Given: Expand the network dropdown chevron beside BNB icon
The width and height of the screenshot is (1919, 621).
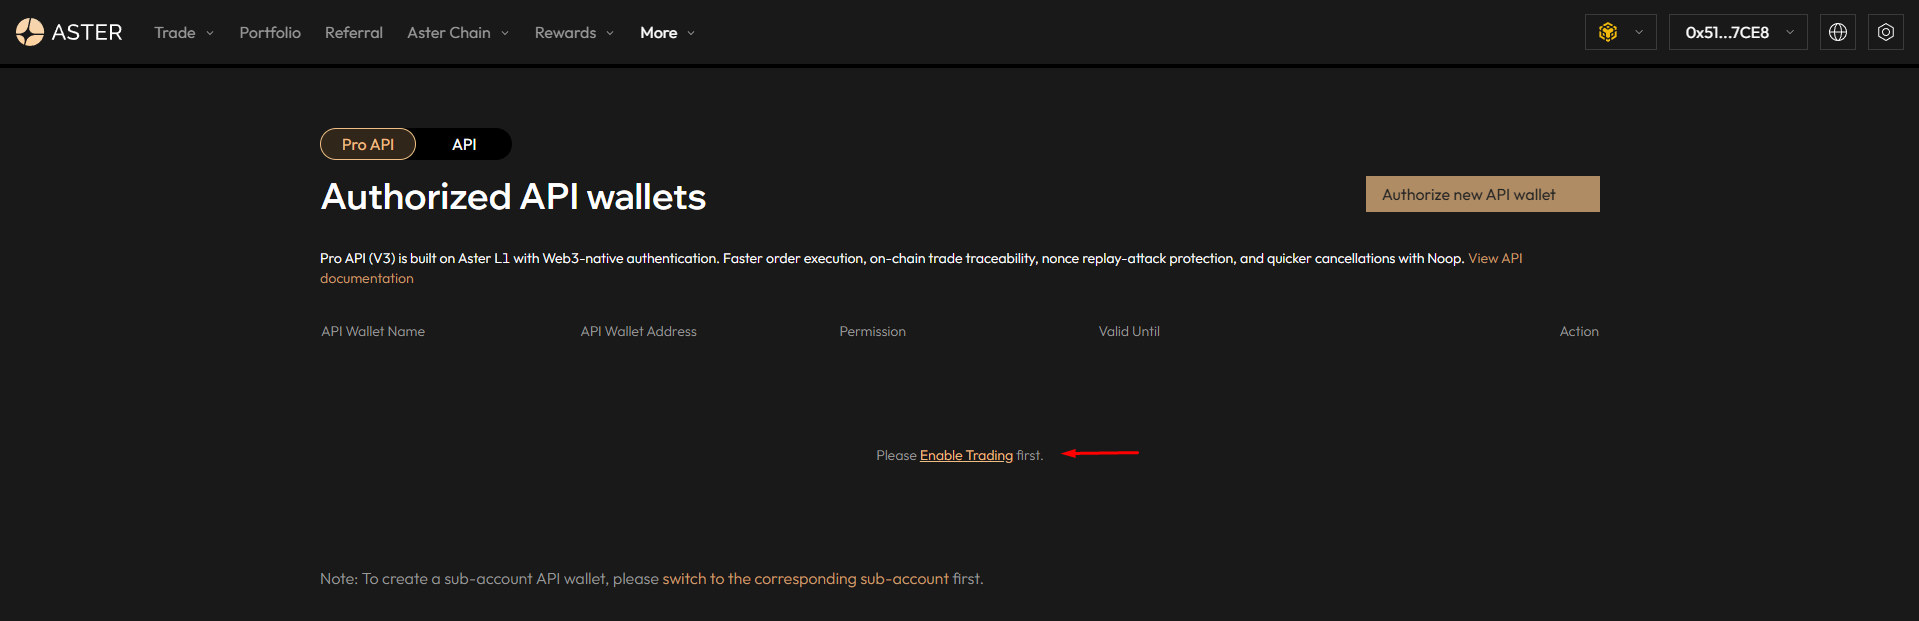Looking at the screenshot, I should (x=1639, y=33).
